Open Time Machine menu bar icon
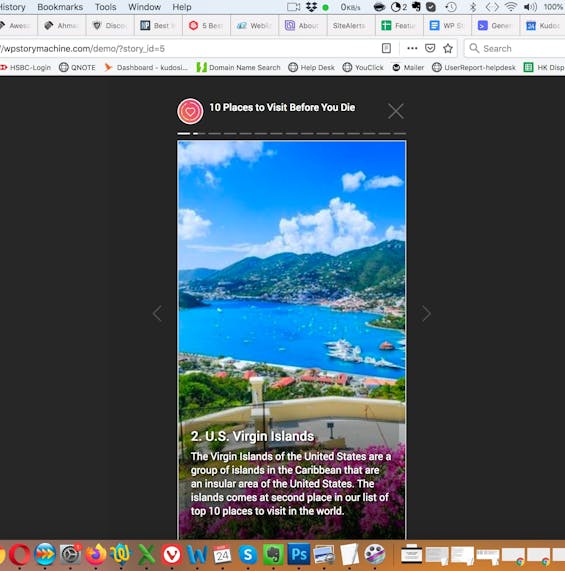The width and height of the screenshot is (565, 571). click(451, 7)
